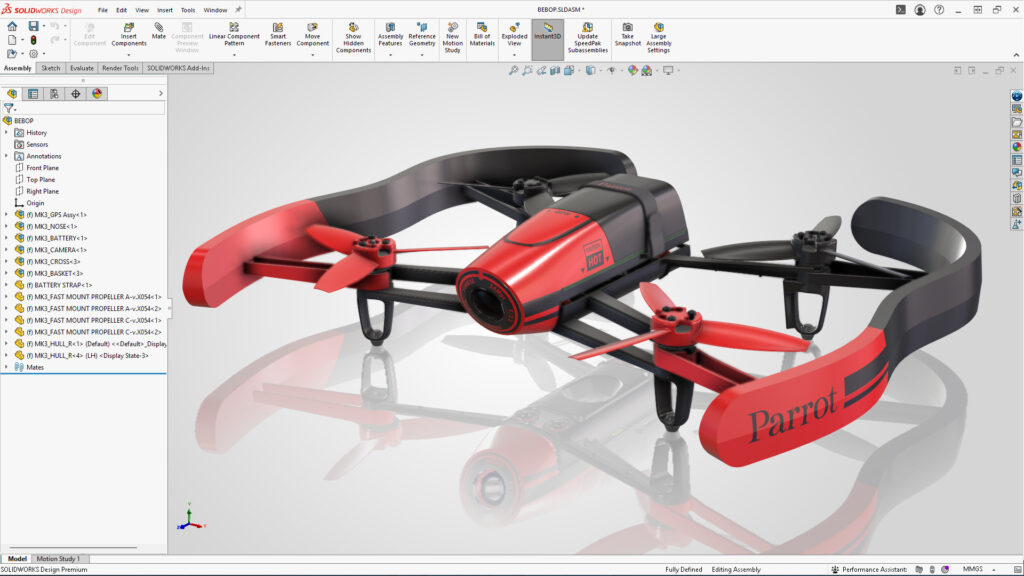Click Edit Appearance icon in view toolbar
The image size is (1024, 576).
point(632,71)
